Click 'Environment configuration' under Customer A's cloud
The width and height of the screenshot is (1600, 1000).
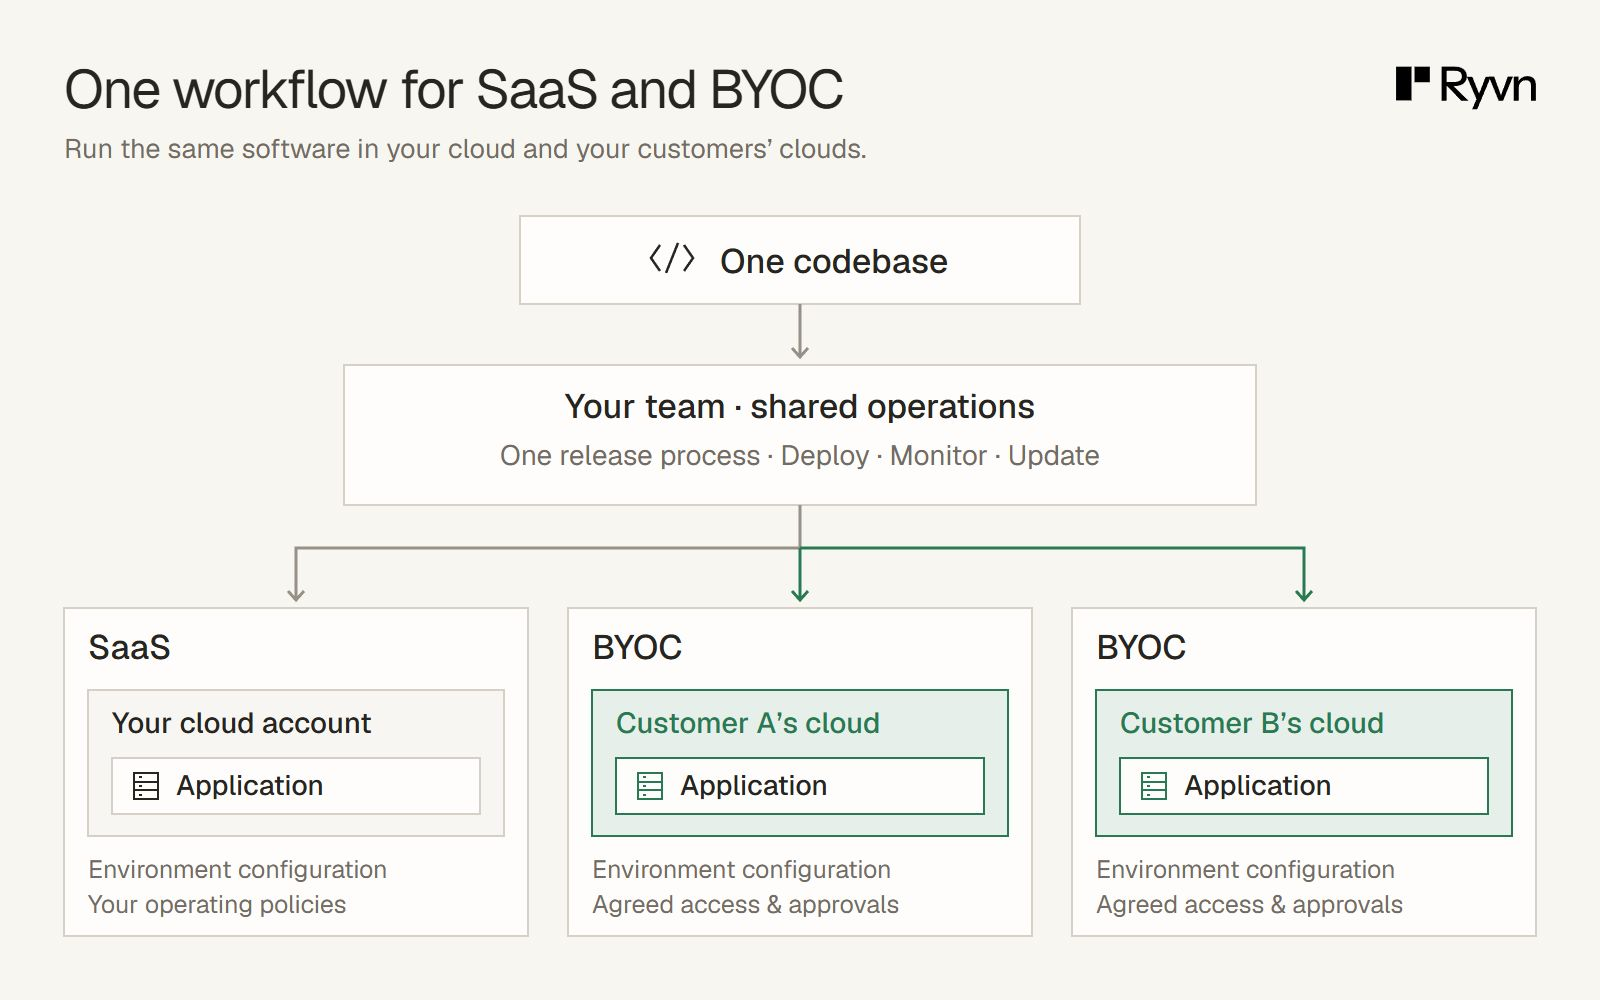[x=742, y=870]
